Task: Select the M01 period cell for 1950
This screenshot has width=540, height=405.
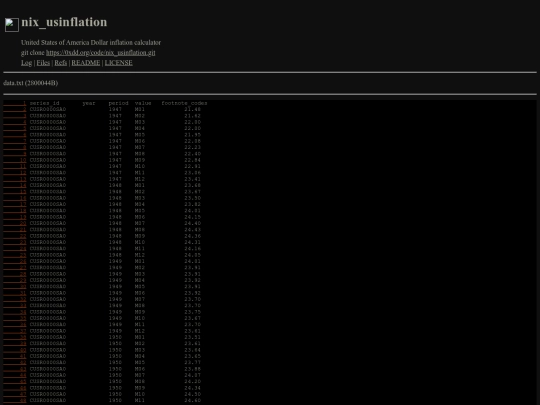Action: click(x=140, y=337)
